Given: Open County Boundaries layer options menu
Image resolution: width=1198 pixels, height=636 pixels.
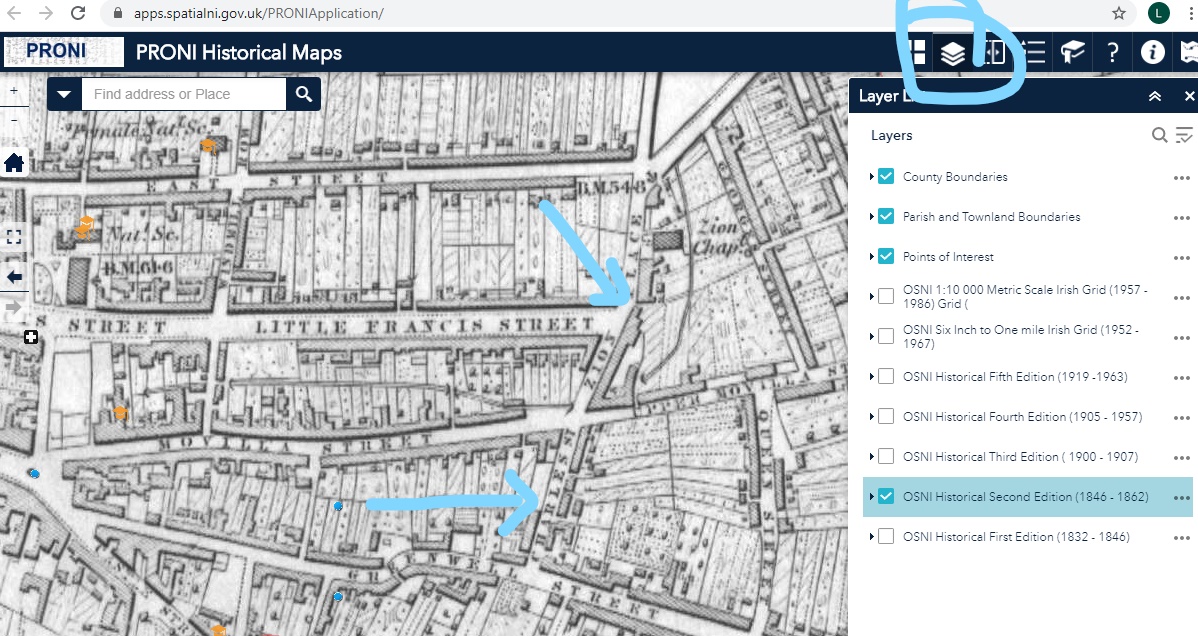Looking at the screenshot, I should (1181, 178).
